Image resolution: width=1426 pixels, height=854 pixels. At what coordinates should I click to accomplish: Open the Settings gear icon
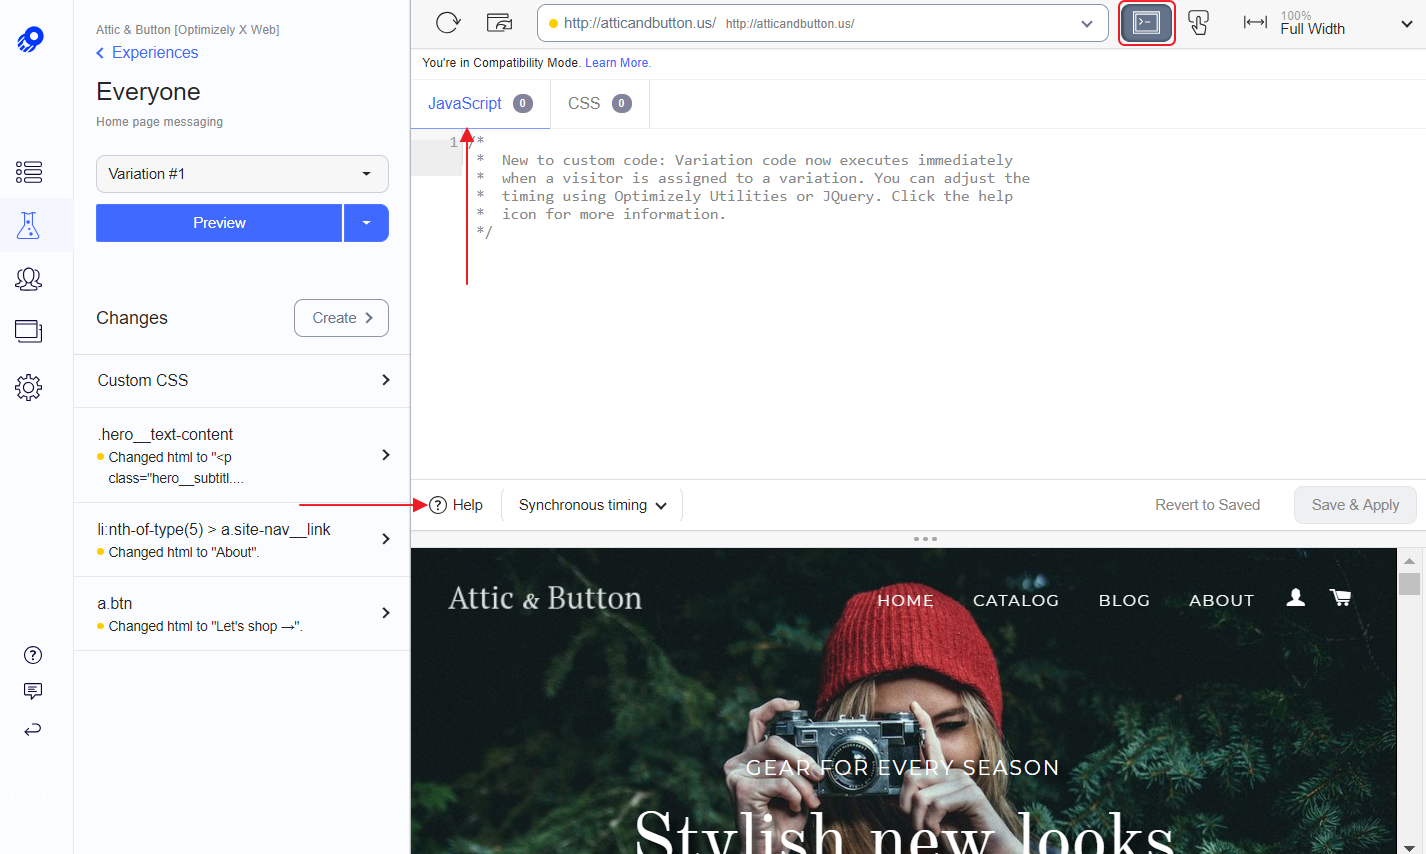click(x=29, y=387)
